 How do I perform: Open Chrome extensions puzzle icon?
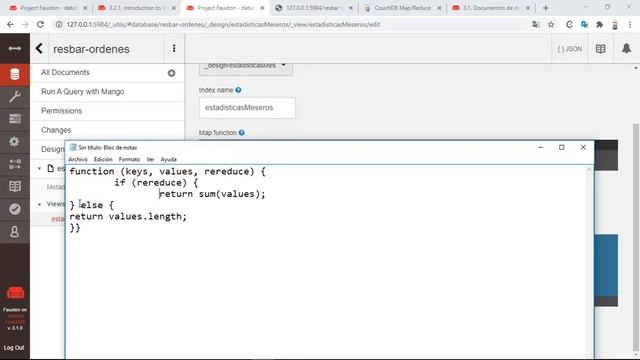click(x=599, y=24)
